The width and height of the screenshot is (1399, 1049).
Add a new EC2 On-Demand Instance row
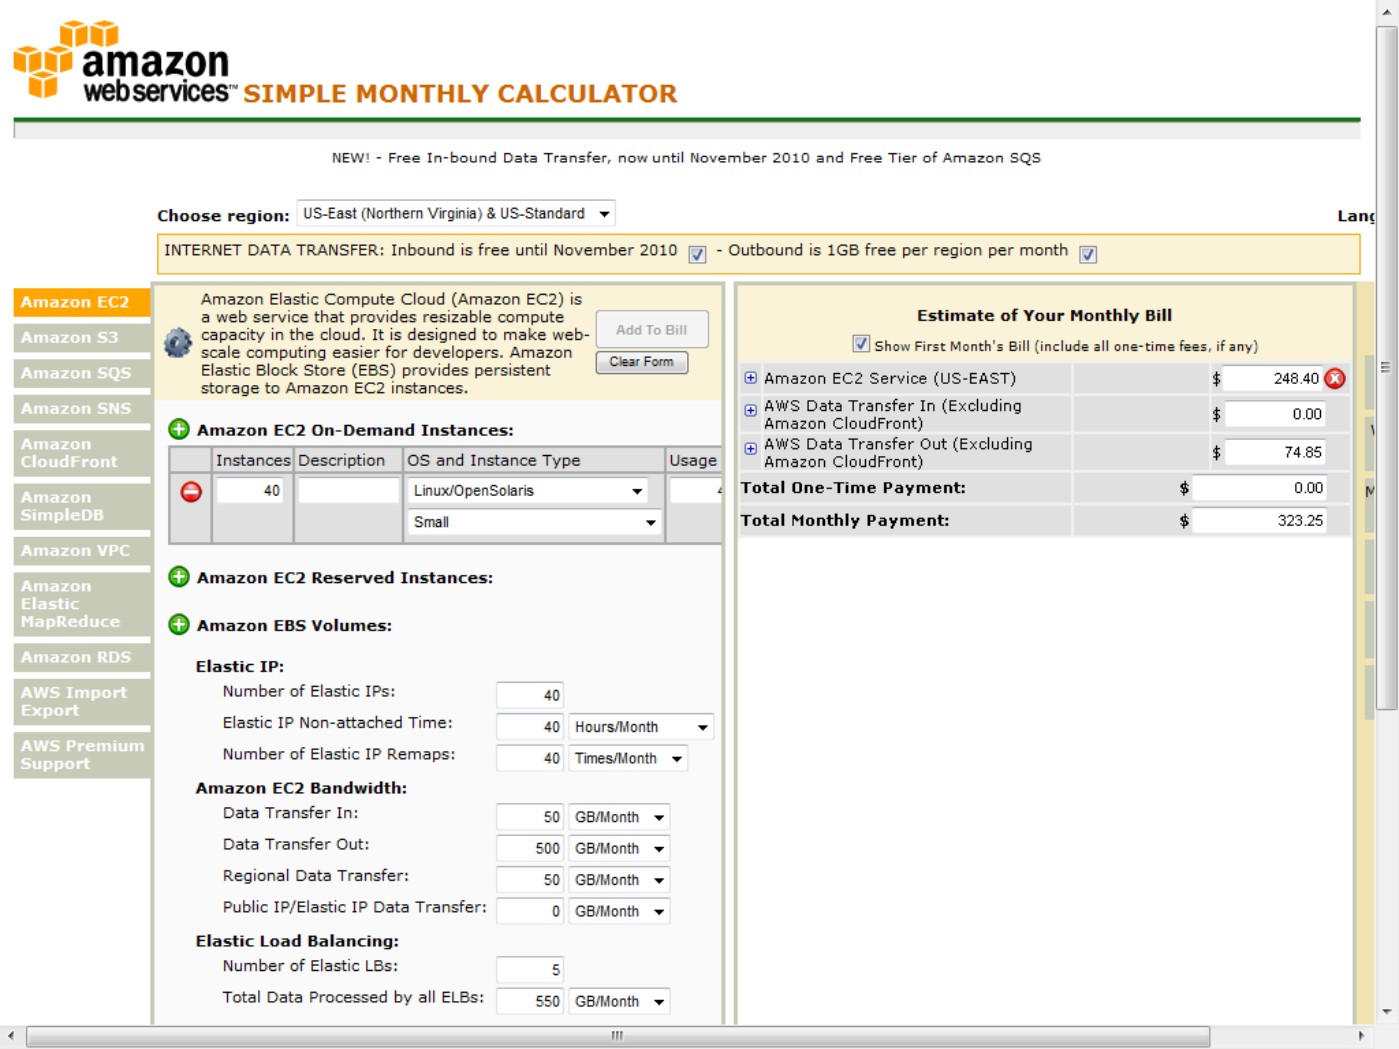pos(179,430)
